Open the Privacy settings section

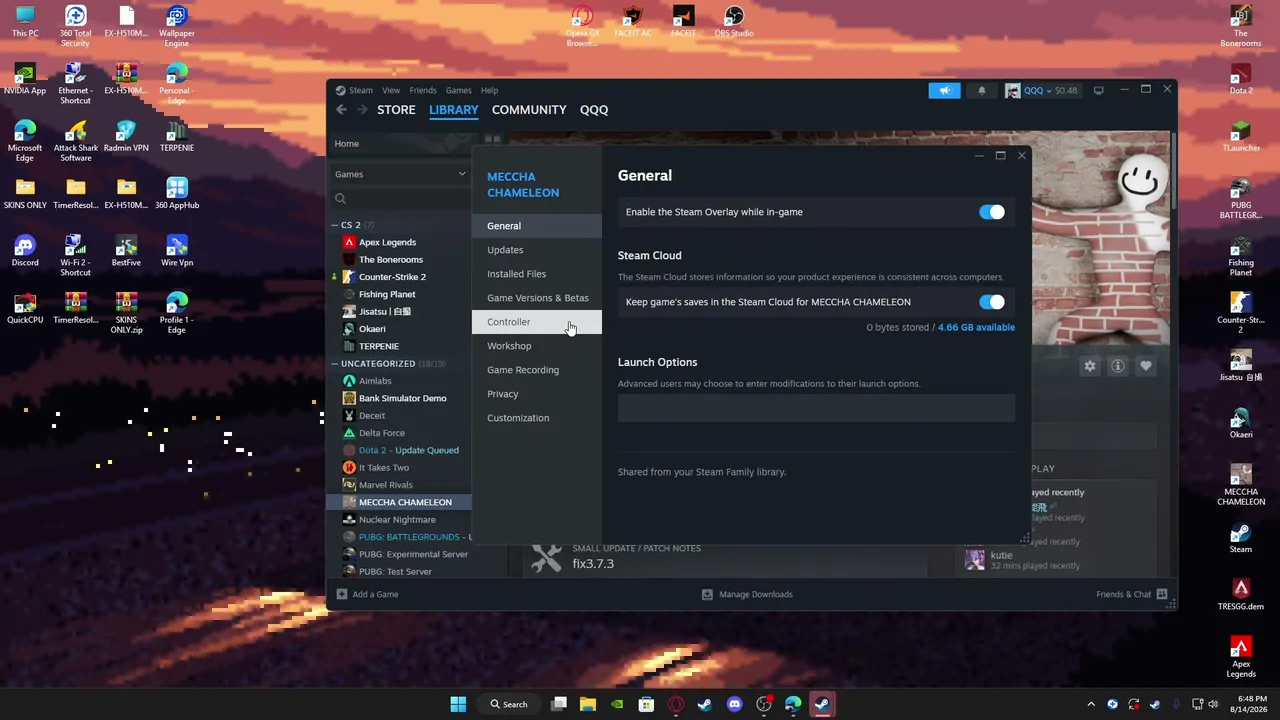pos(537,394)
